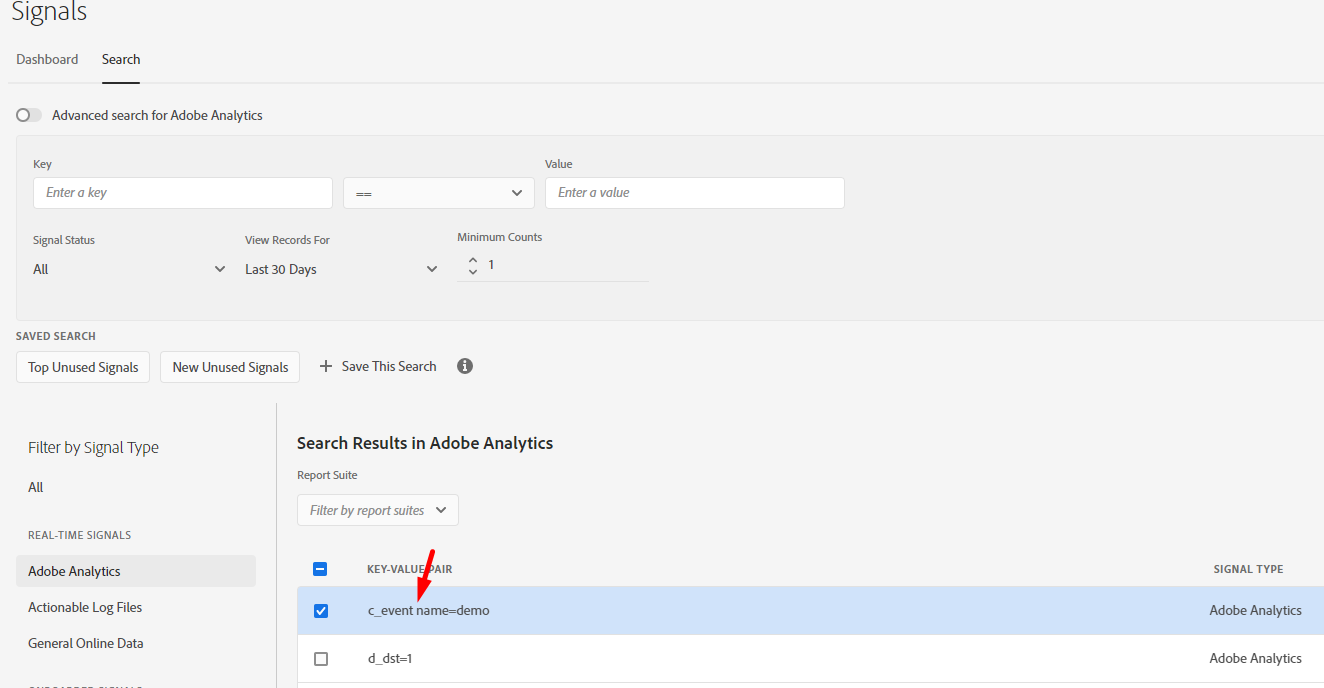Uncheck the c_event name=demo row checkbox
This screenshot has width=1324, height=688.
pos(321,610)
